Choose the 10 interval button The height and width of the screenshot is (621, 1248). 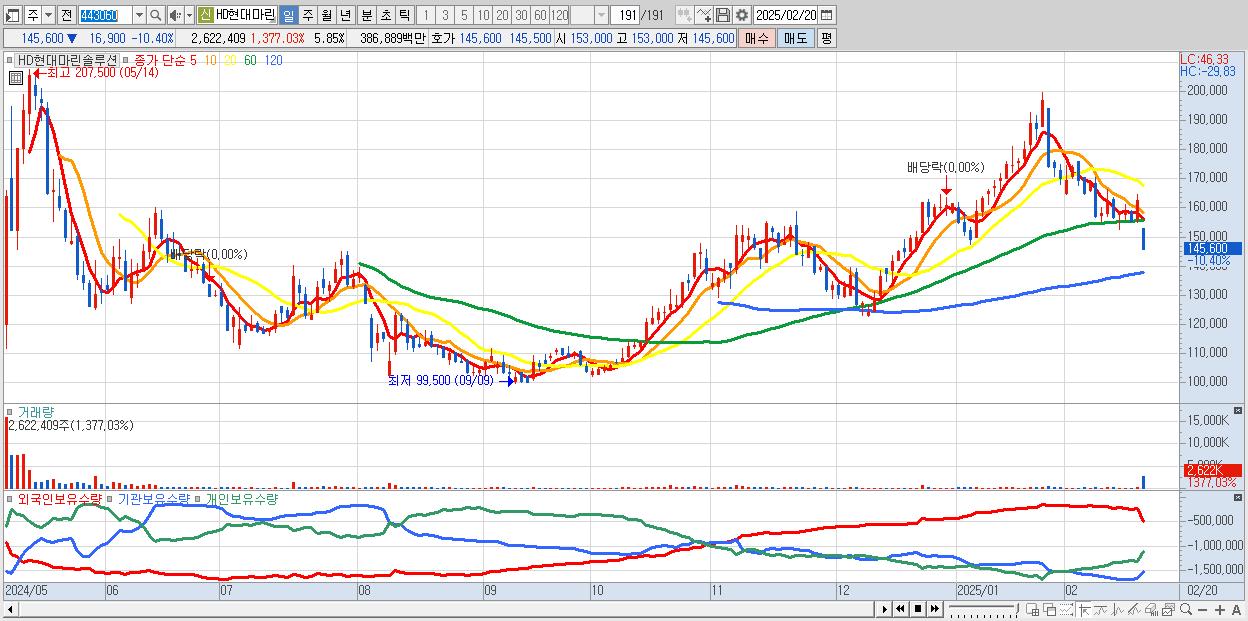click(x=483, y=15)
